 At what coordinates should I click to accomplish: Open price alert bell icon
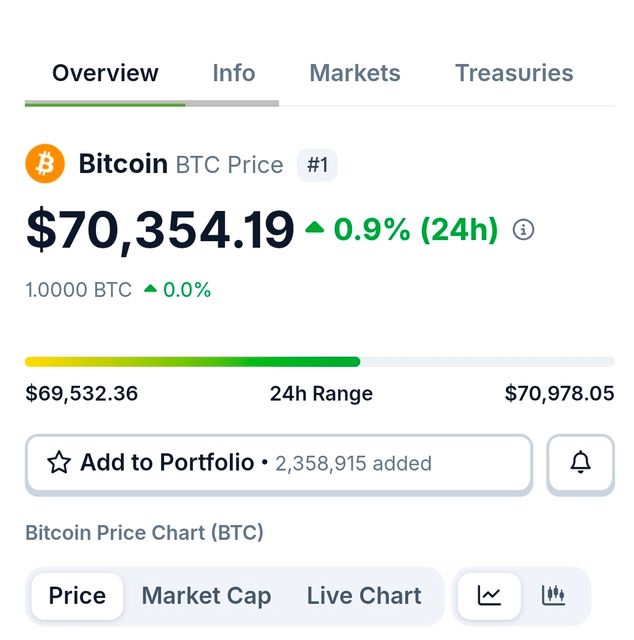[580, 463]
